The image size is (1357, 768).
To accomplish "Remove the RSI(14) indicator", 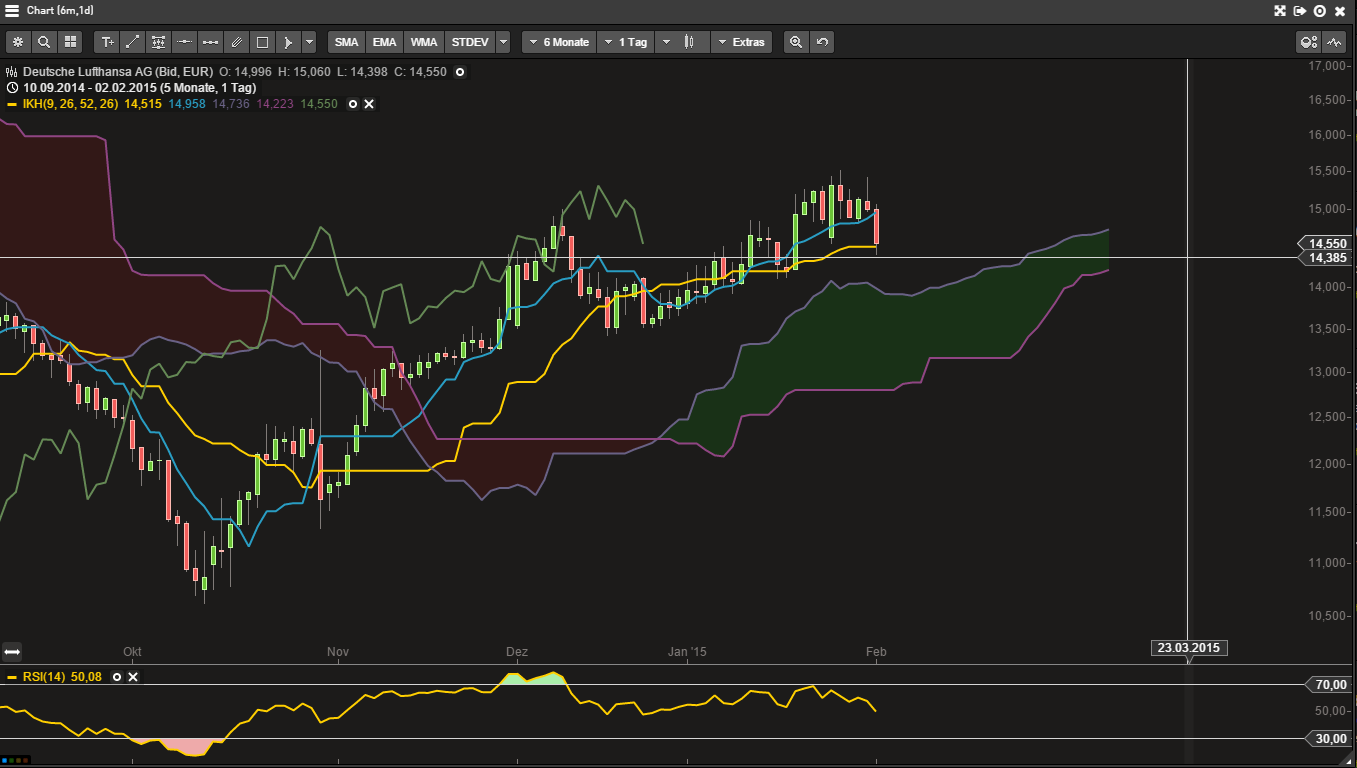I will tap(133, 677).
